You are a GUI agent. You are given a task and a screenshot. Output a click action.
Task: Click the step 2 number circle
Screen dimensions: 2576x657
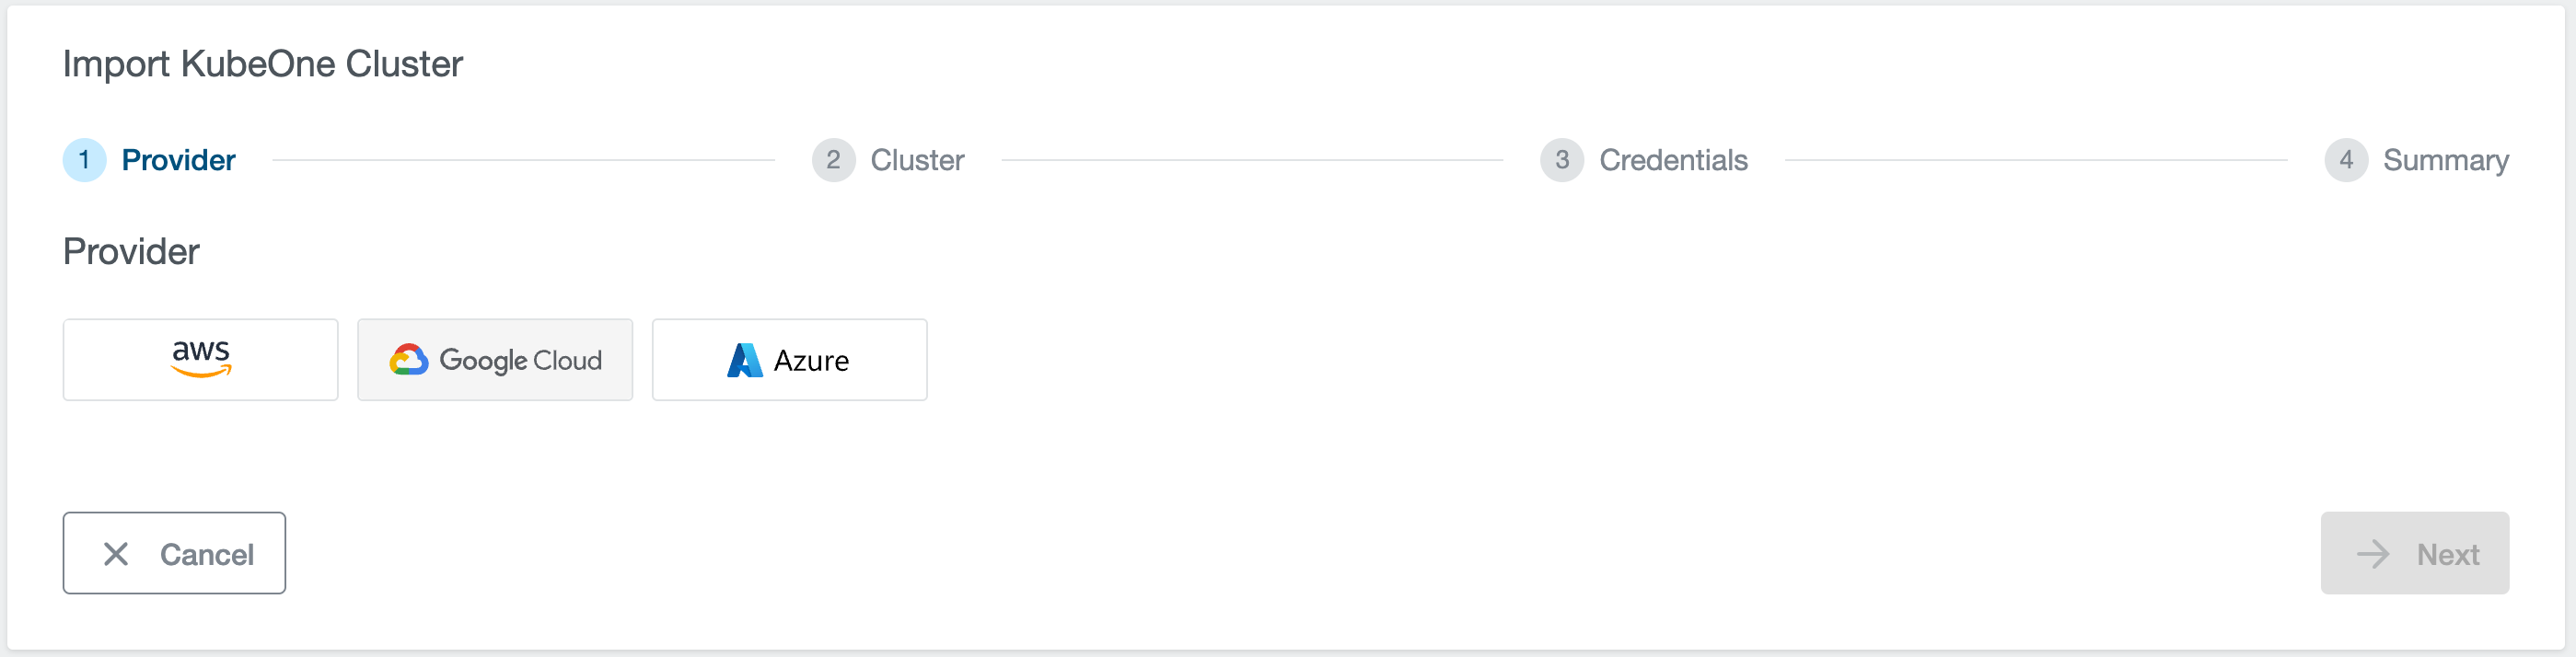click(x=833, y=160)
